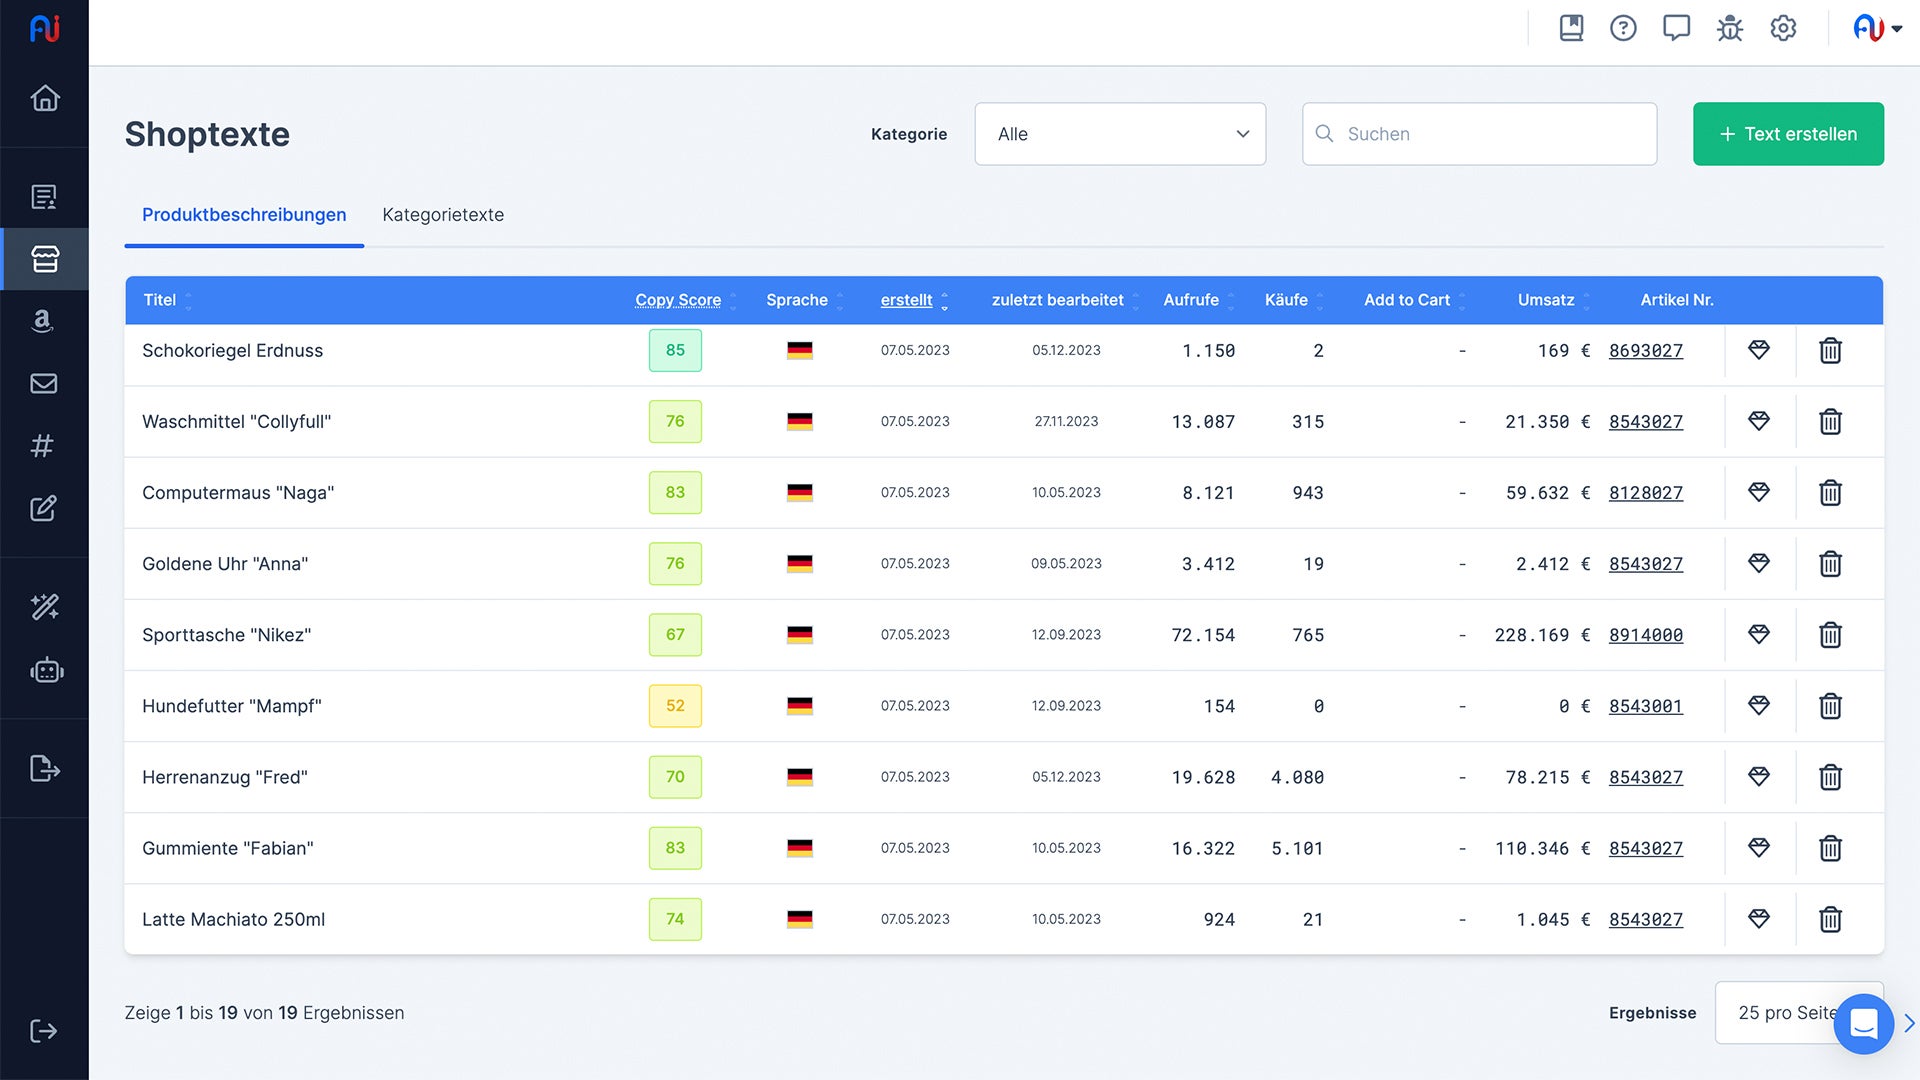The height and width of the screenshot is (1080, 1920).
Task: Expand the Kategorie dropdown showing Alle
Action: [1120, 134]
